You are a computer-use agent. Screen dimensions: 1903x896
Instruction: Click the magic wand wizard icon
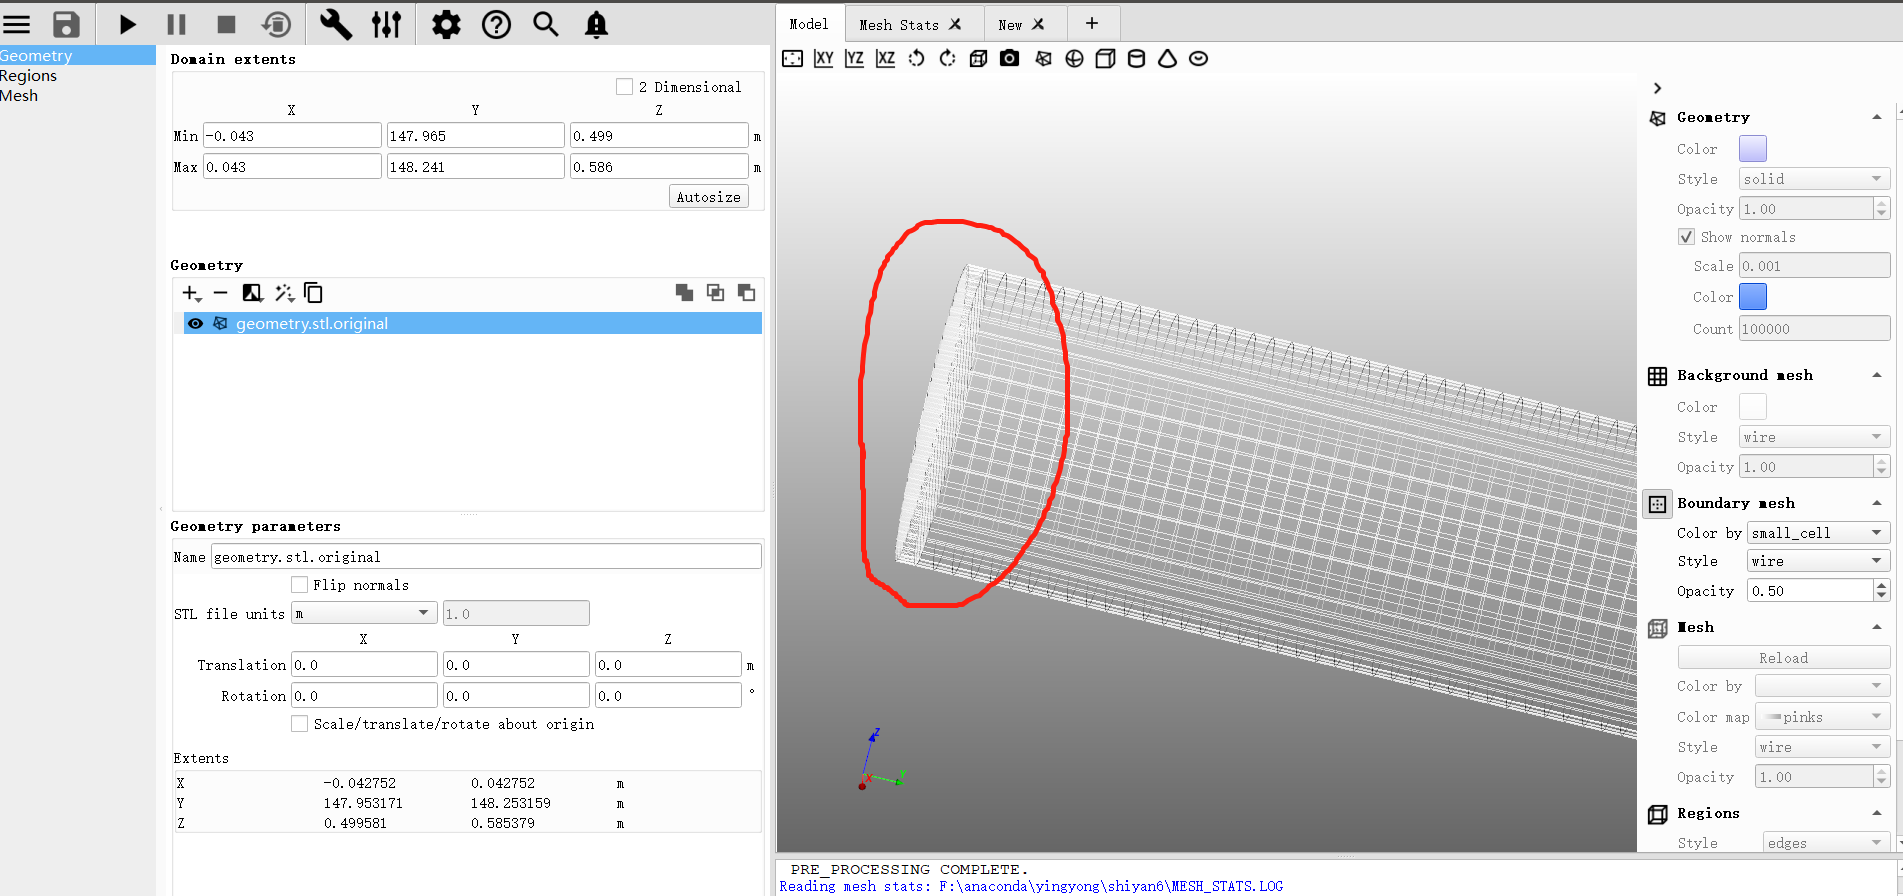tap(284, 293)
